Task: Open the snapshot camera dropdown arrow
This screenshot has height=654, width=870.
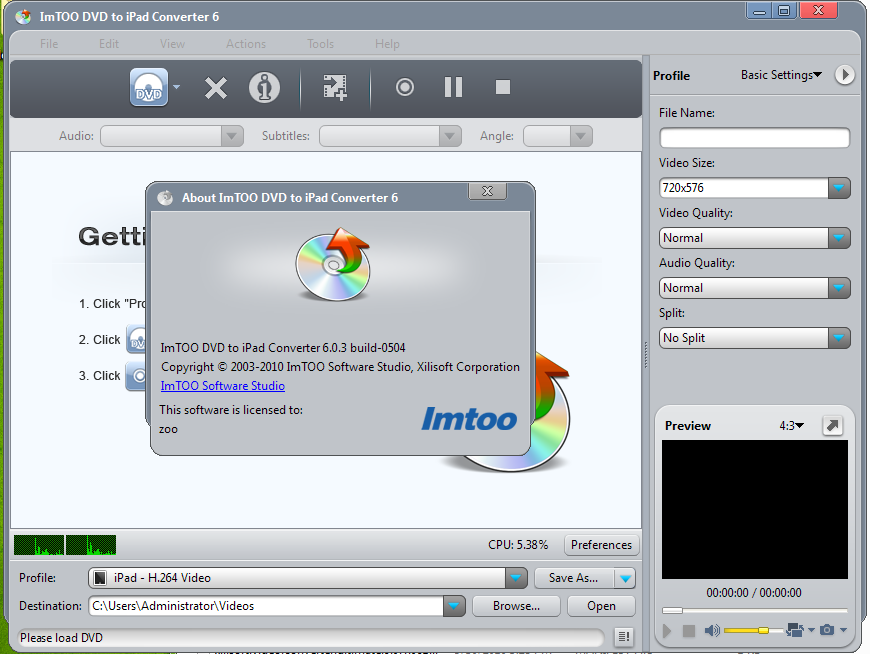Action: (843, 630)
